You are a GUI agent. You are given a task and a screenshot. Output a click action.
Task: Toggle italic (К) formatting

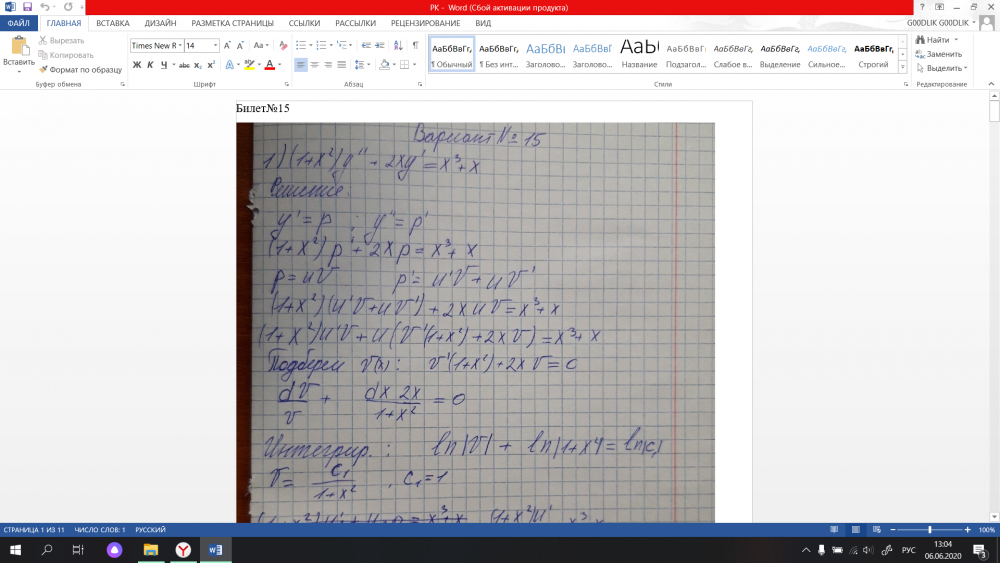[150, 64]
